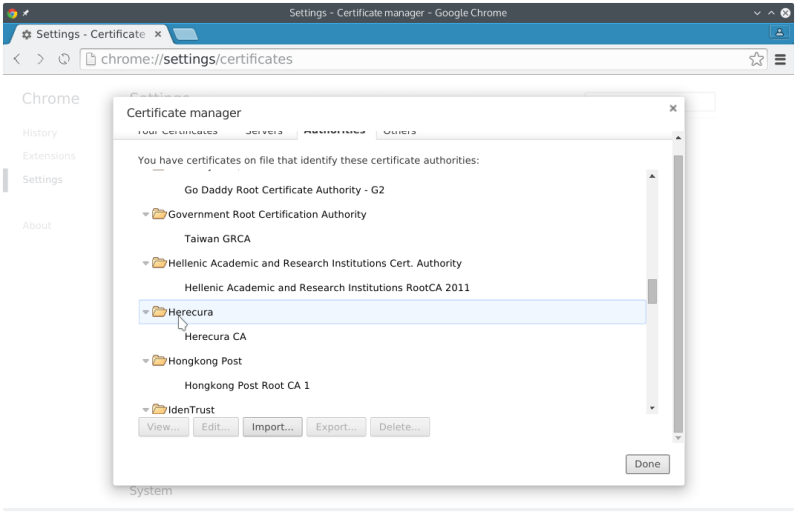This screenshot has height=517, width=800.
Task: Select Hongkong Post Root CA 1
Action: (247, 385)
